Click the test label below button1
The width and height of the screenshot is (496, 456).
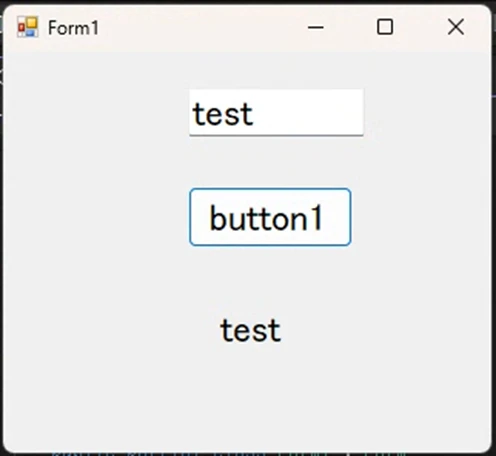(251, 330)
